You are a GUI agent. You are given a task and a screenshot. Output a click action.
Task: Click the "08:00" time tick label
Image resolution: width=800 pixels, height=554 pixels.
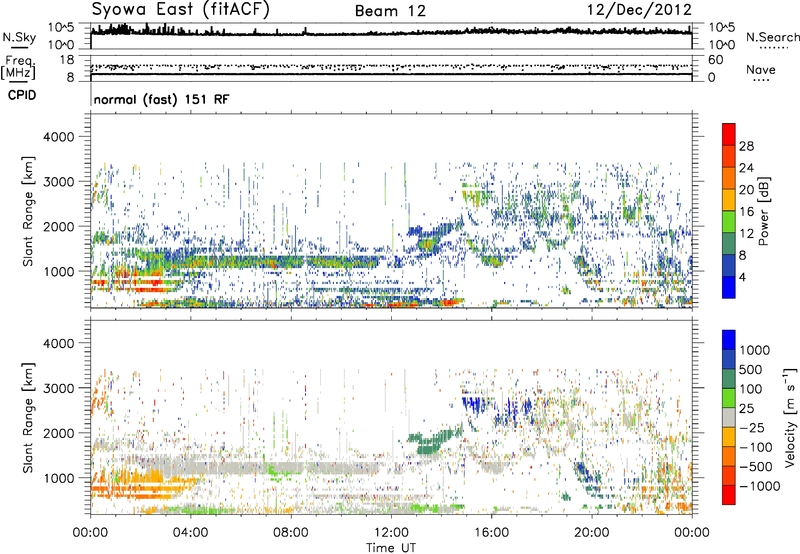(291, 533)
